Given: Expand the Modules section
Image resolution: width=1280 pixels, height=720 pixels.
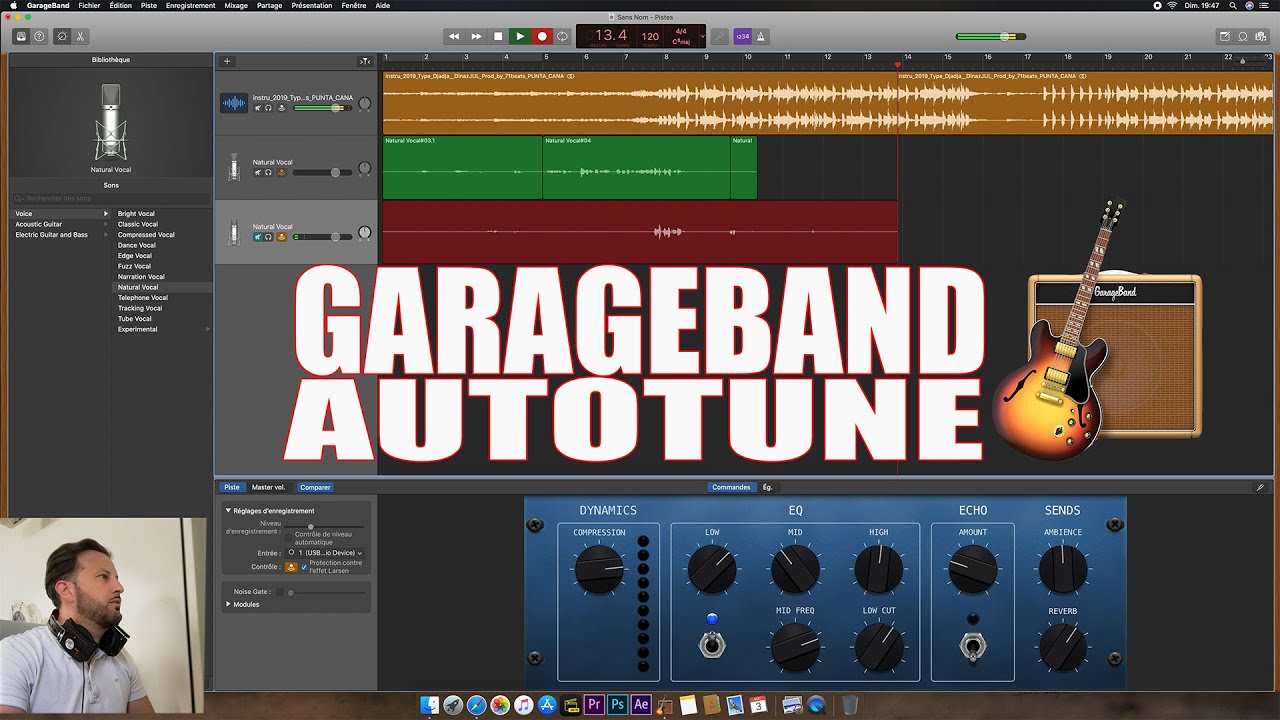Looking at the screenshot, I should tap(228, 604).
